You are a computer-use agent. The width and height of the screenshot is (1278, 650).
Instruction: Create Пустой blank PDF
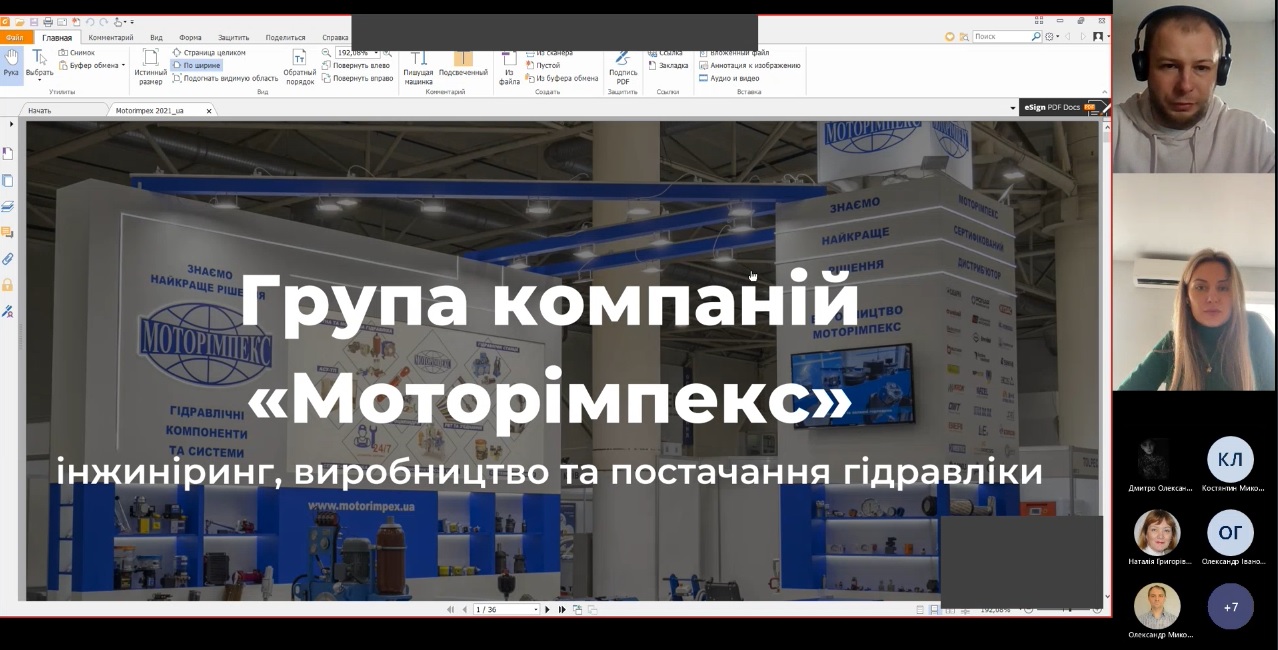543,65
